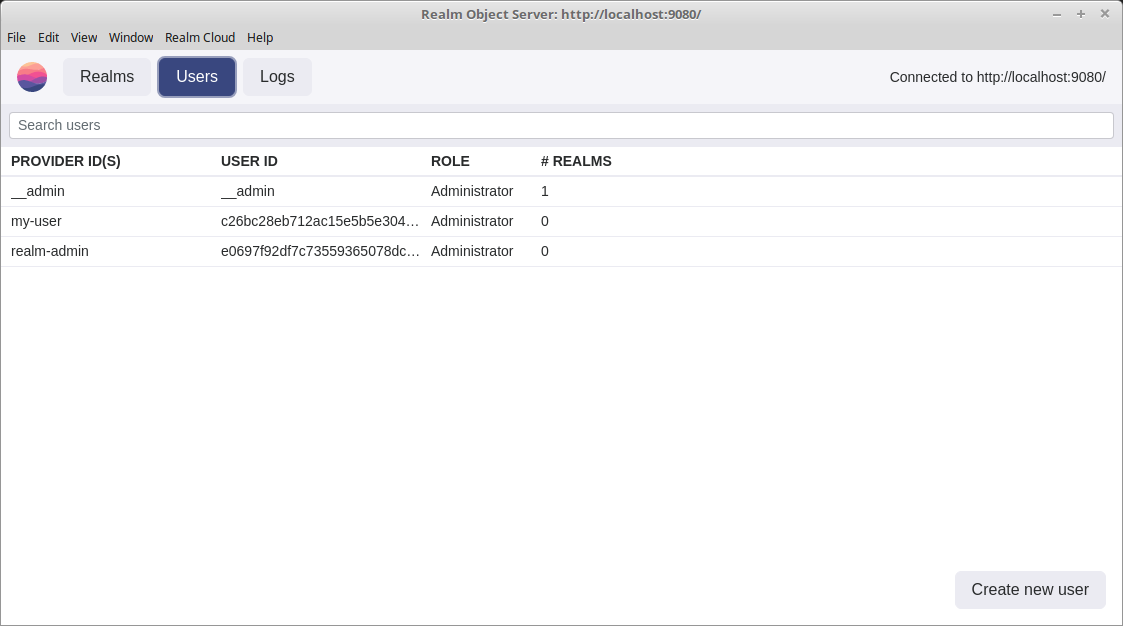Open the Edit menu
1123x626 pixels.
(48, 37)
